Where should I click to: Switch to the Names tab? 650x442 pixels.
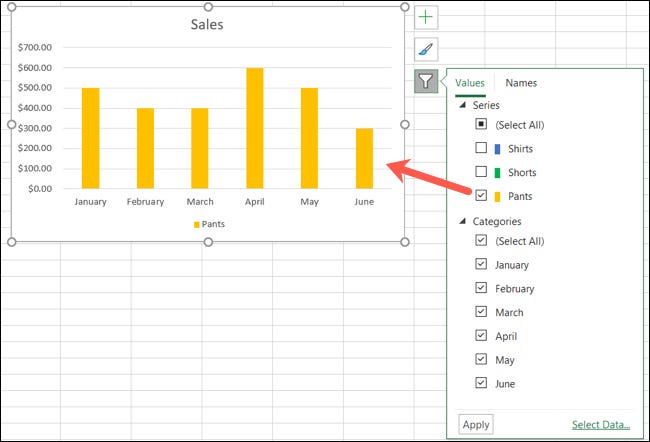click(521, 83)
